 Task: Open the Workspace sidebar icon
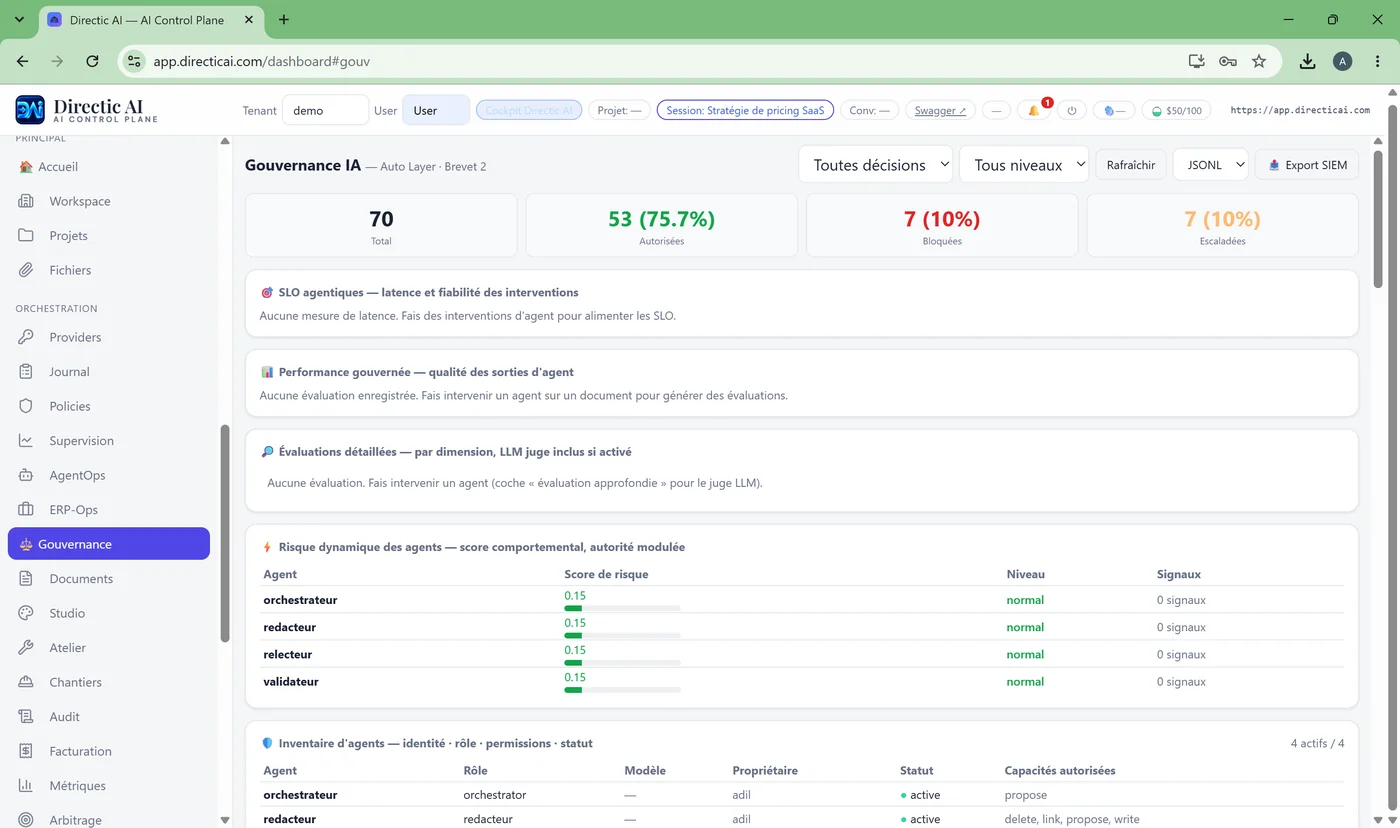pos(27,201)
